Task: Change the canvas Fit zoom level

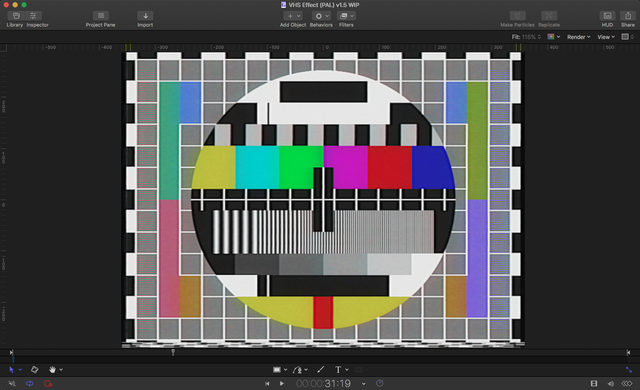Action: pyautogui.click(x=526, y=37)
